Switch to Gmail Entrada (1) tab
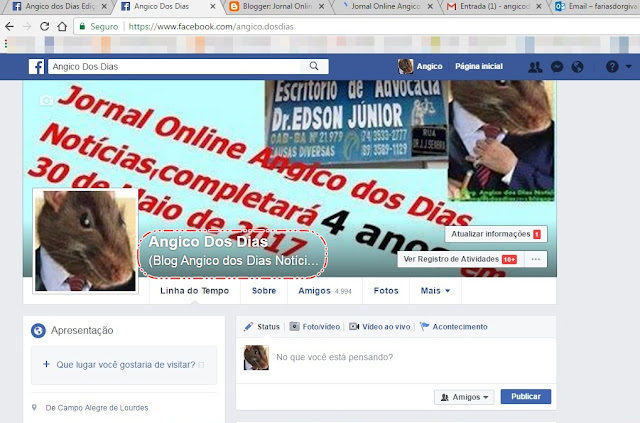The height and width of the screenshot is (423, 640). pos(494,7)
